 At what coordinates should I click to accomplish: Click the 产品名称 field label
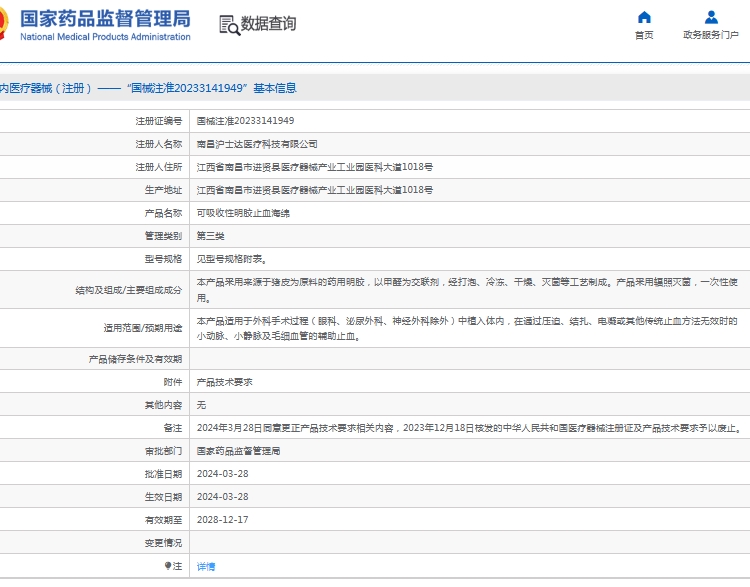163,213
